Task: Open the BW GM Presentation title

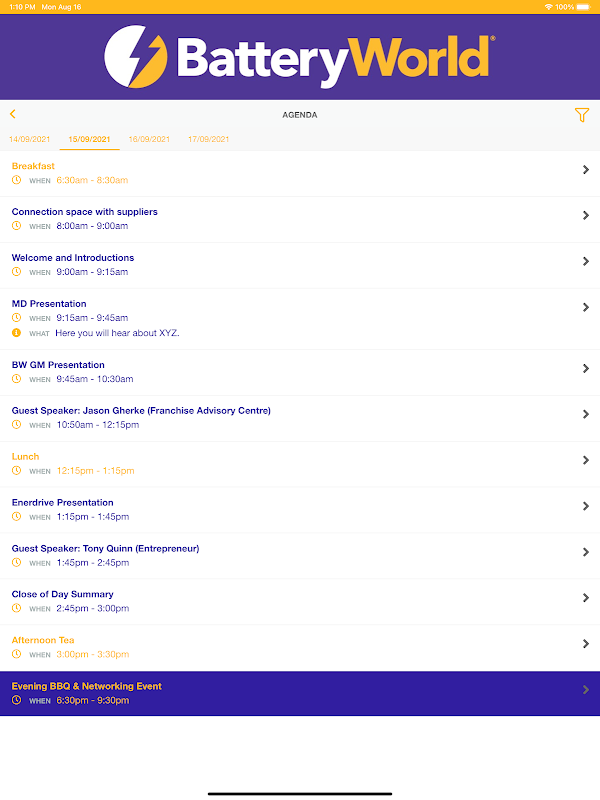Action: coord(58,365)
